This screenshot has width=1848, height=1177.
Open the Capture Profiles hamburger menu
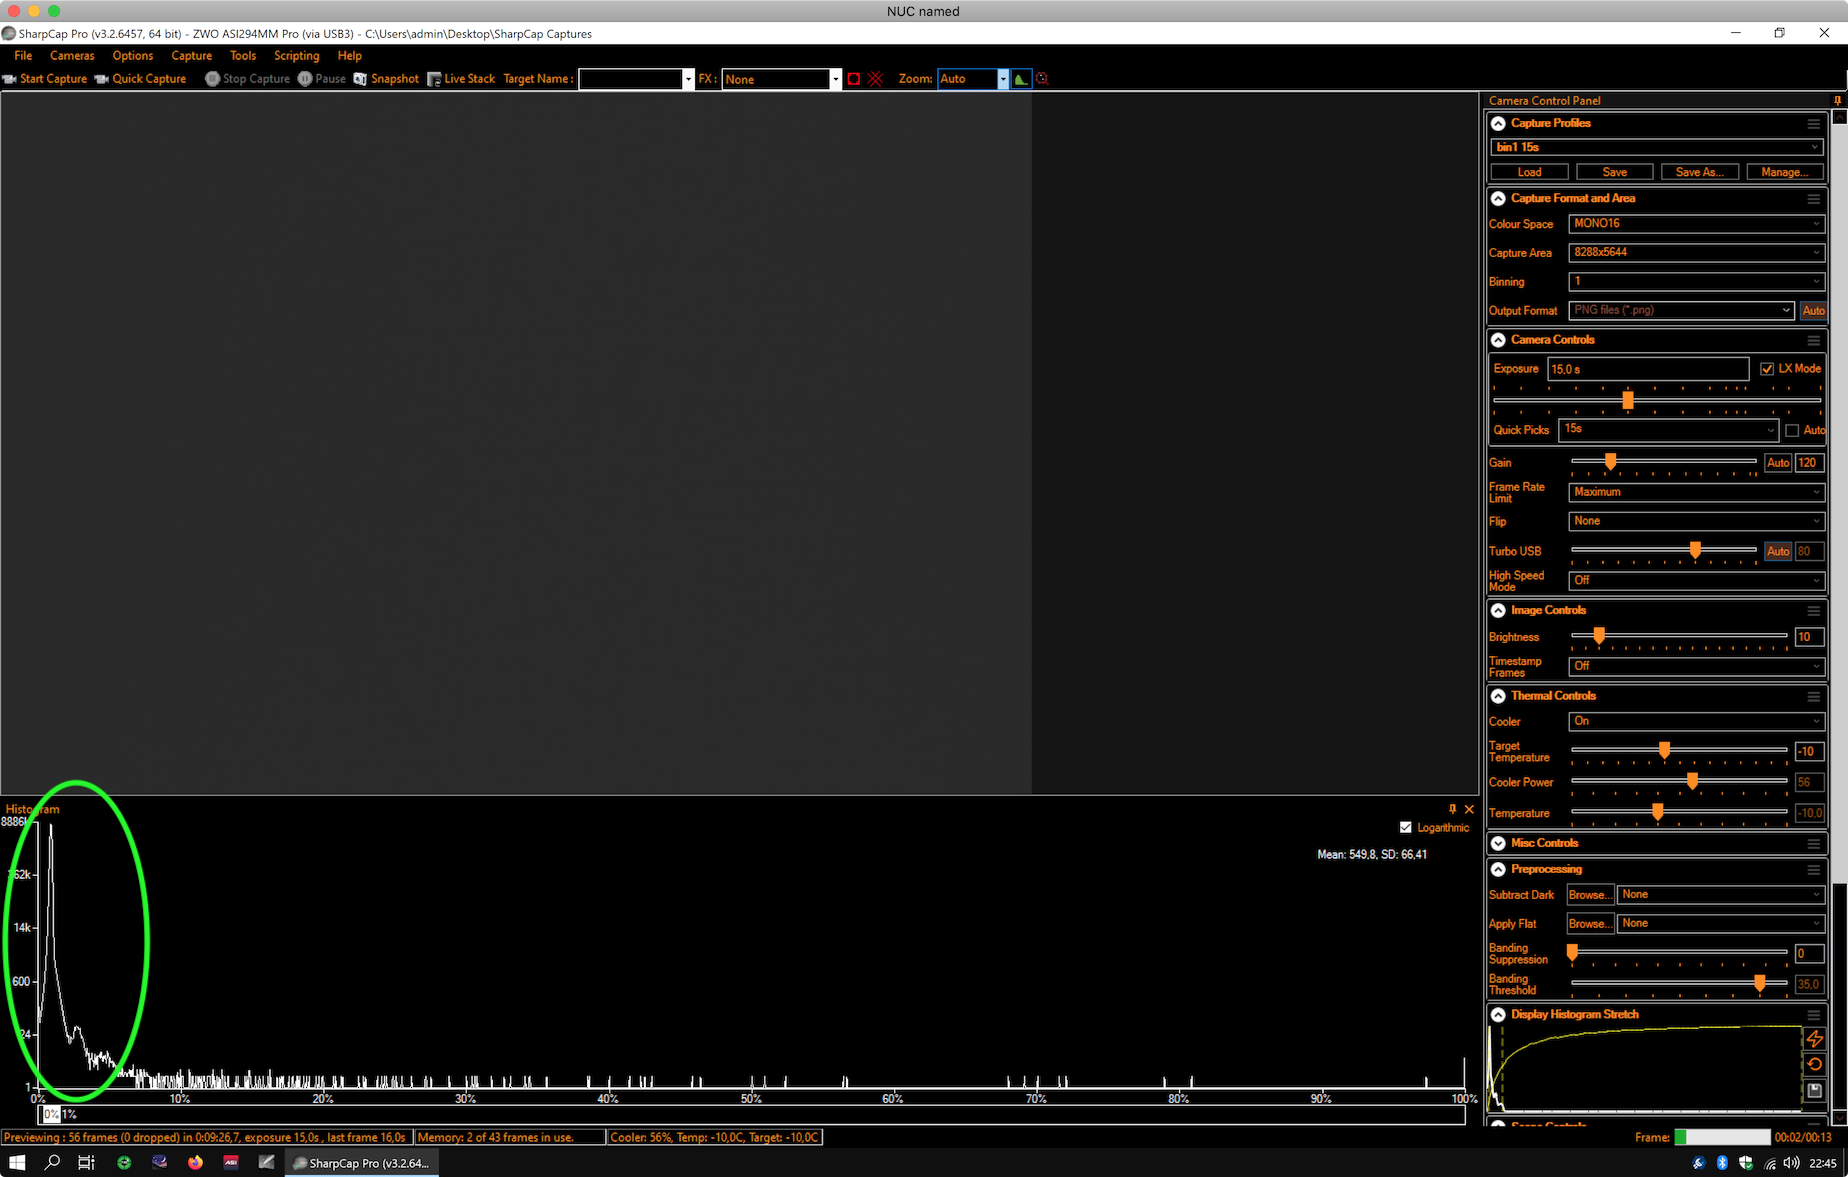click(1814, 123)
